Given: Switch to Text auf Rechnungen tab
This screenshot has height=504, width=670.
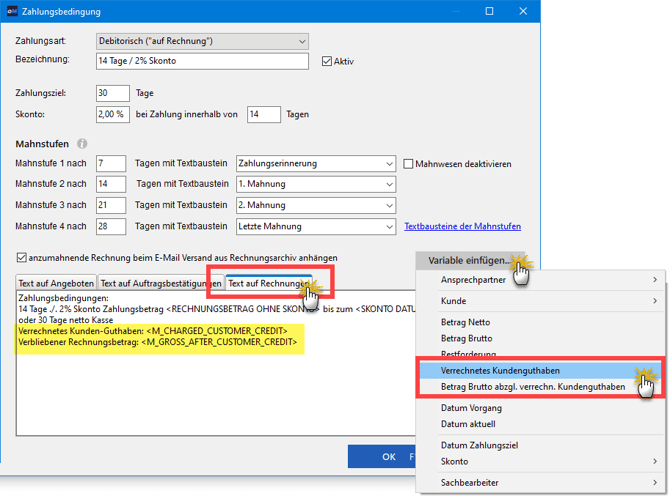Looking at the screenshot, I should click(x=267, y=284).
